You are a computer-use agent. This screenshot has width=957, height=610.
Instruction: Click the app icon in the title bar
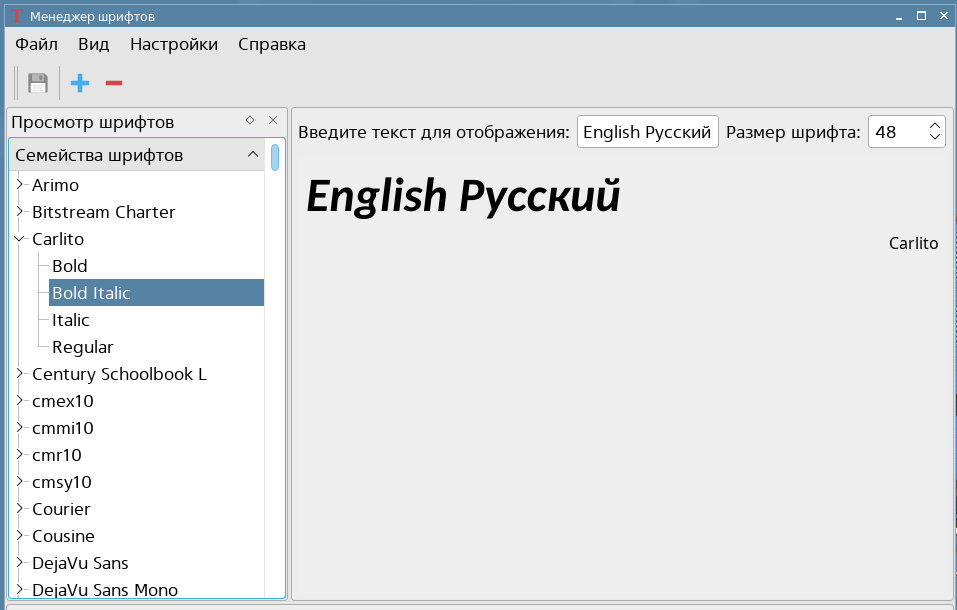[15, 16]
